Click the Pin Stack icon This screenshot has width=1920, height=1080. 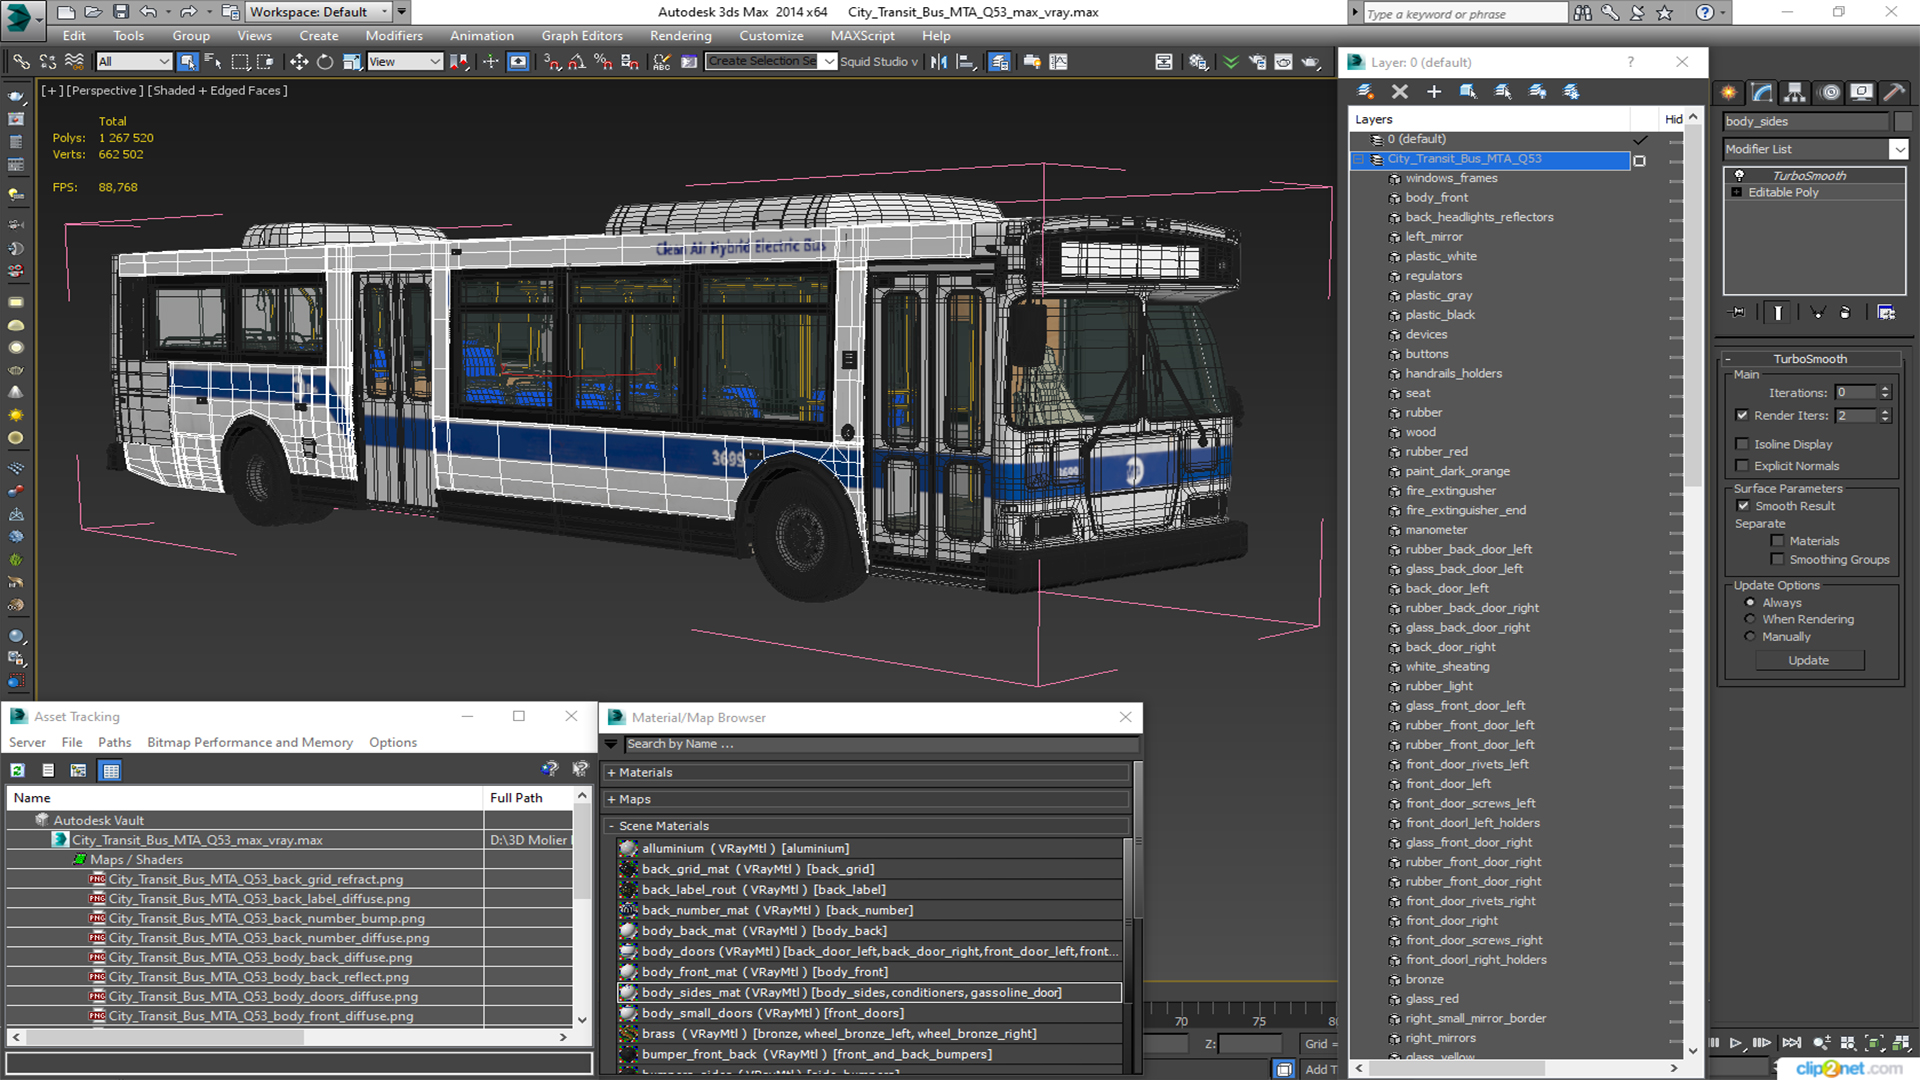tap(1738, 313)
